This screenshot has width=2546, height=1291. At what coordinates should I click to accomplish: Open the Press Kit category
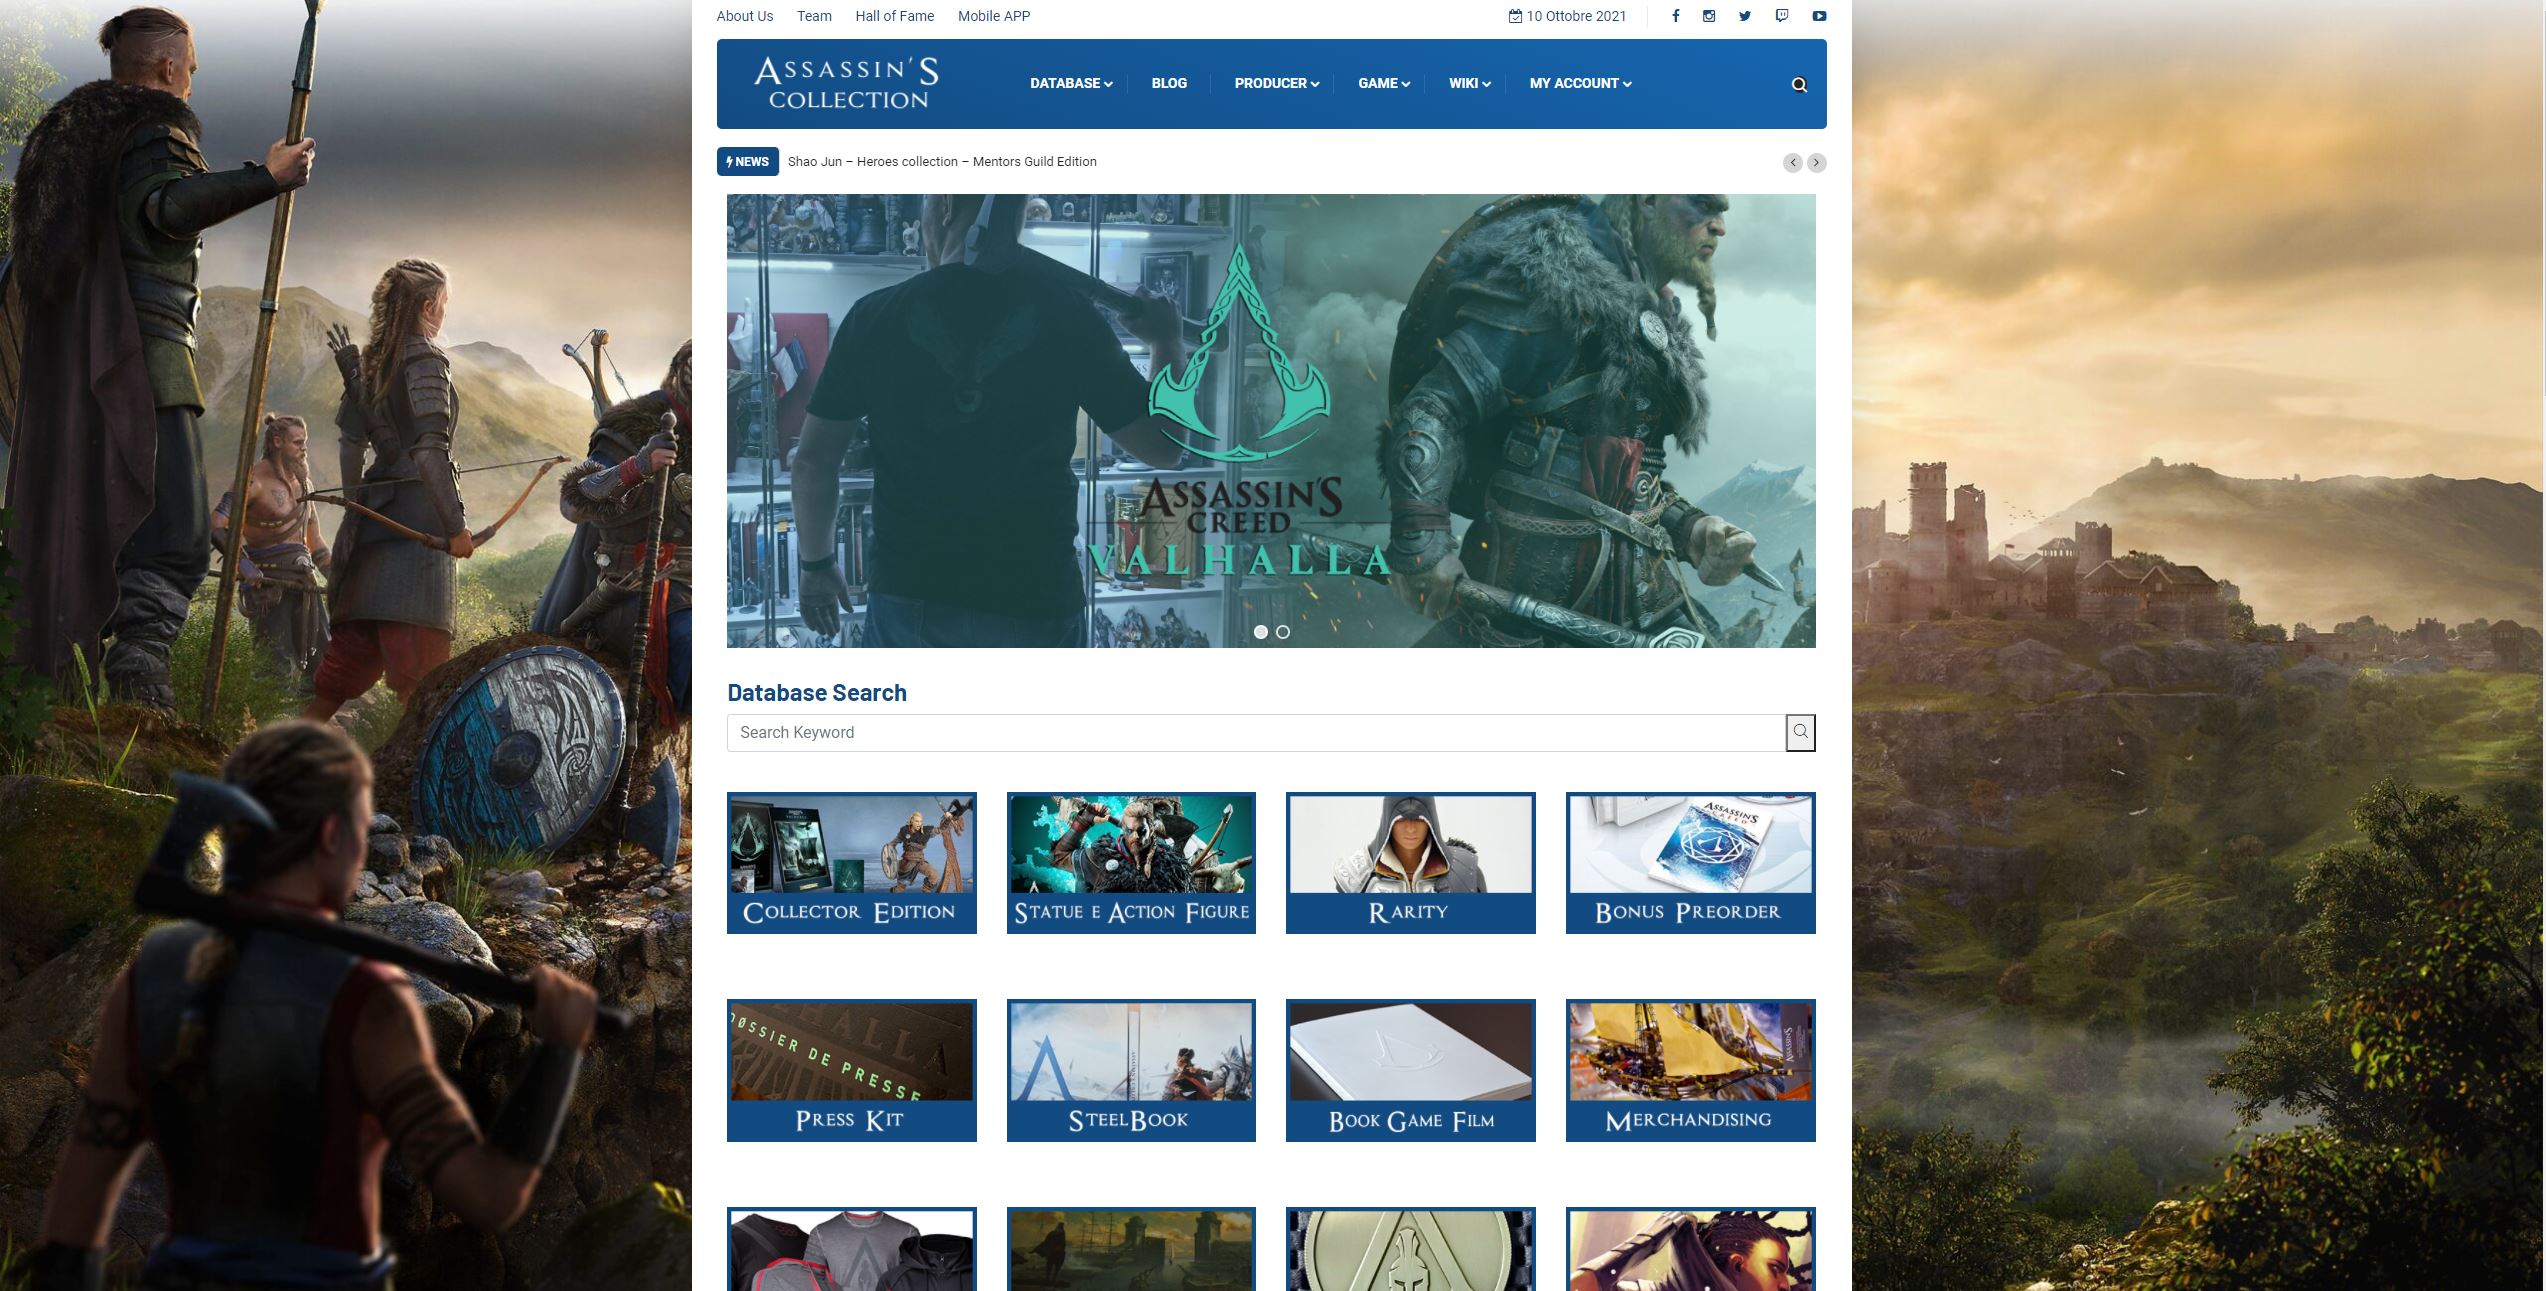(x=852, y=1070)
